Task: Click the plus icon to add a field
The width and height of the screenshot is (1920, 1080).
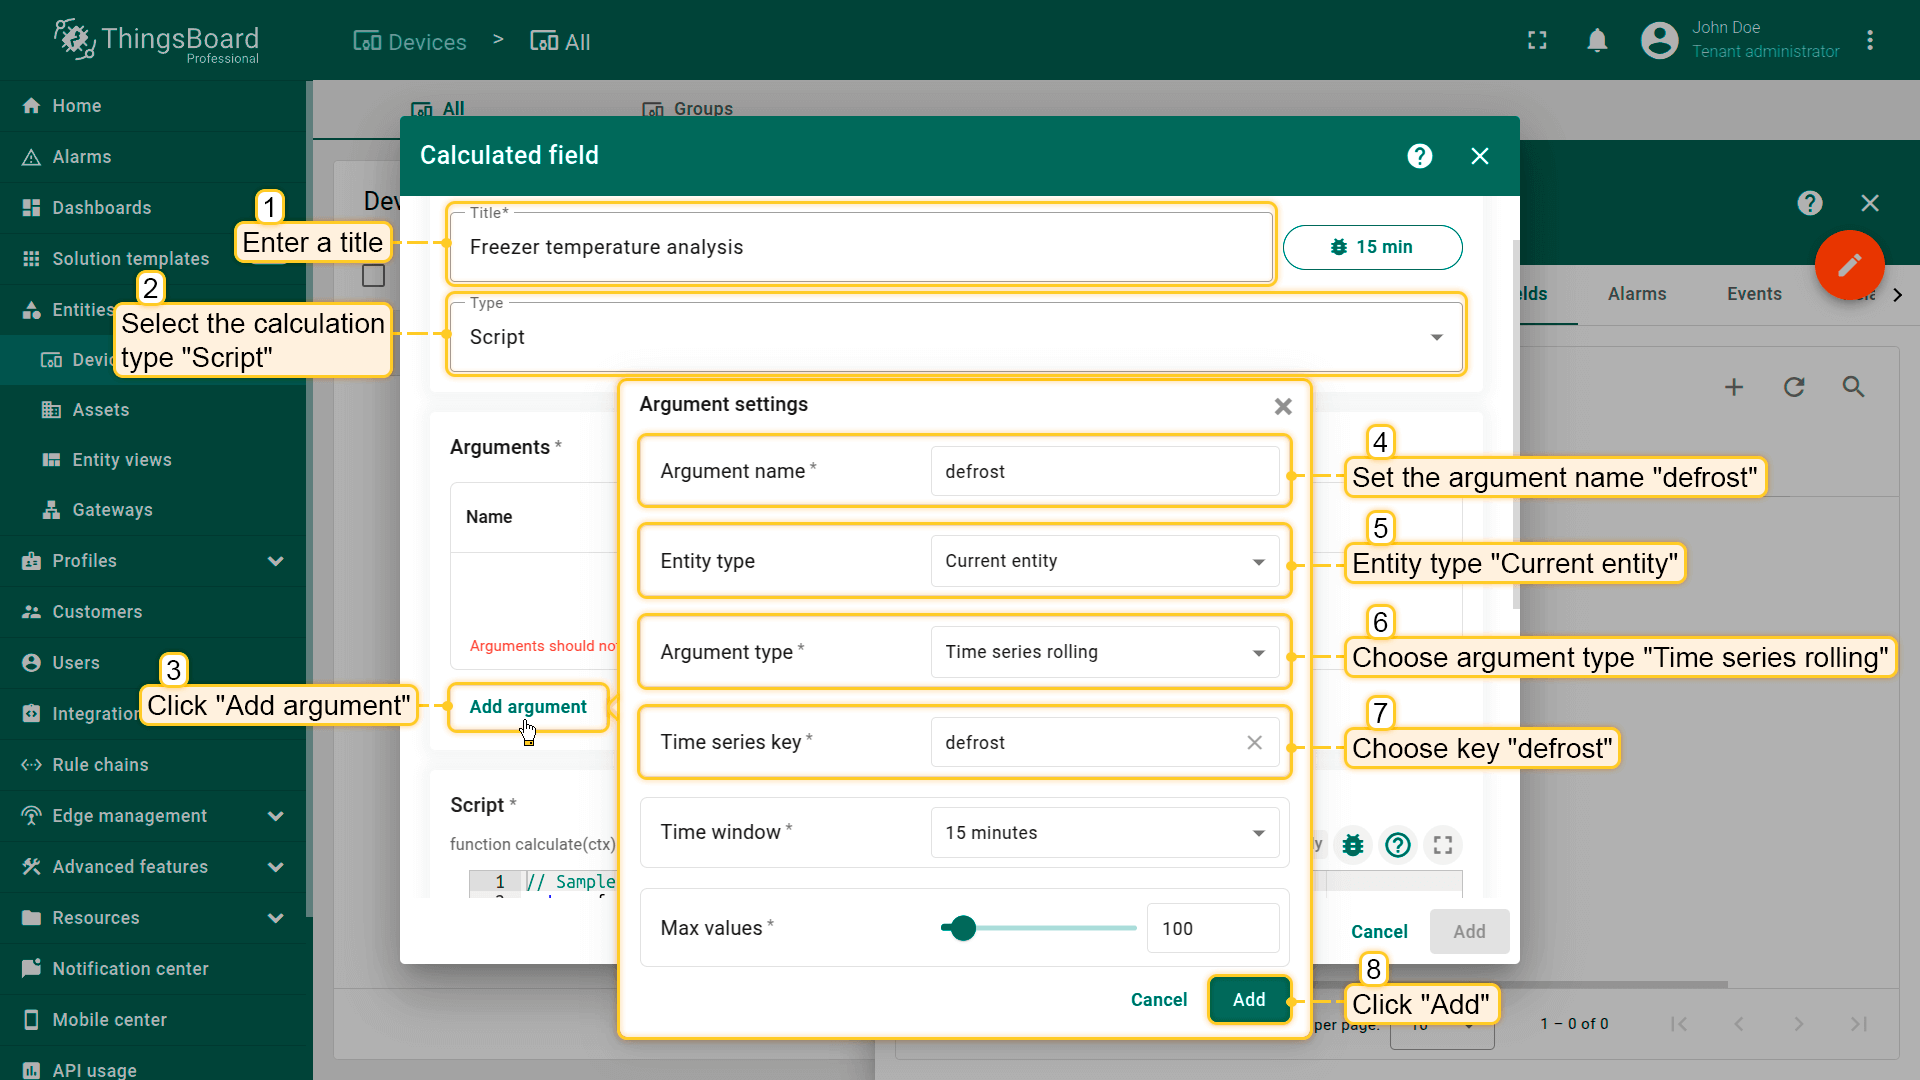Action: click(1734, 387)
